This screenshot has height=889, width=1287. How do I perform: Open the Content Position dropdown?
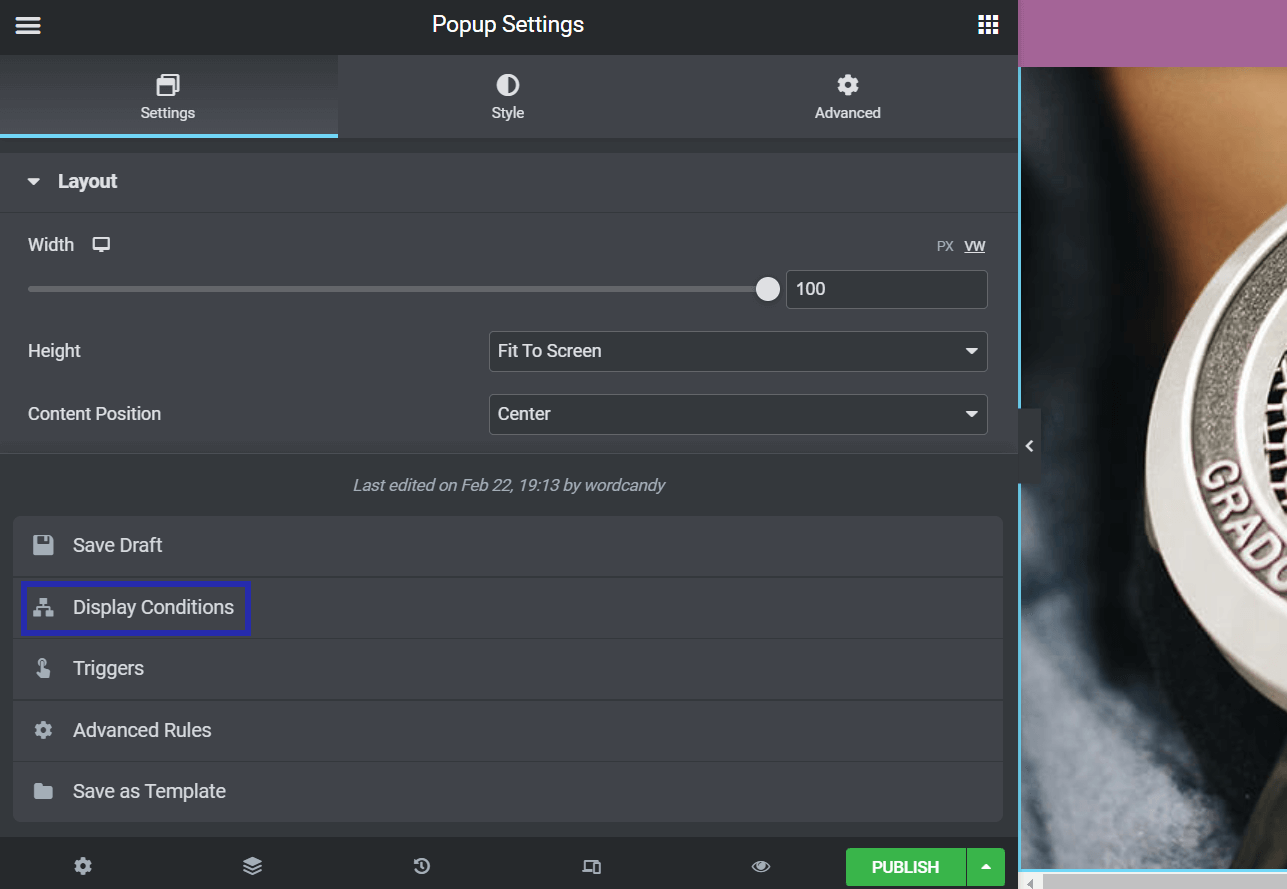pyautogui.click(x=737, y=414)
